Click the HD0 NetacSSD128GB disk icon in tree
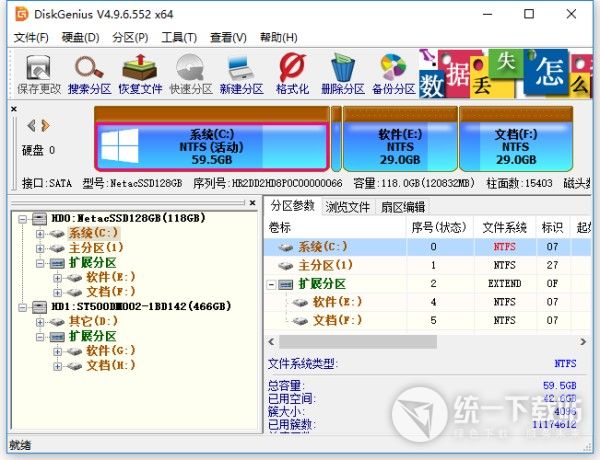The image size is (600, 460). point(39,219)
